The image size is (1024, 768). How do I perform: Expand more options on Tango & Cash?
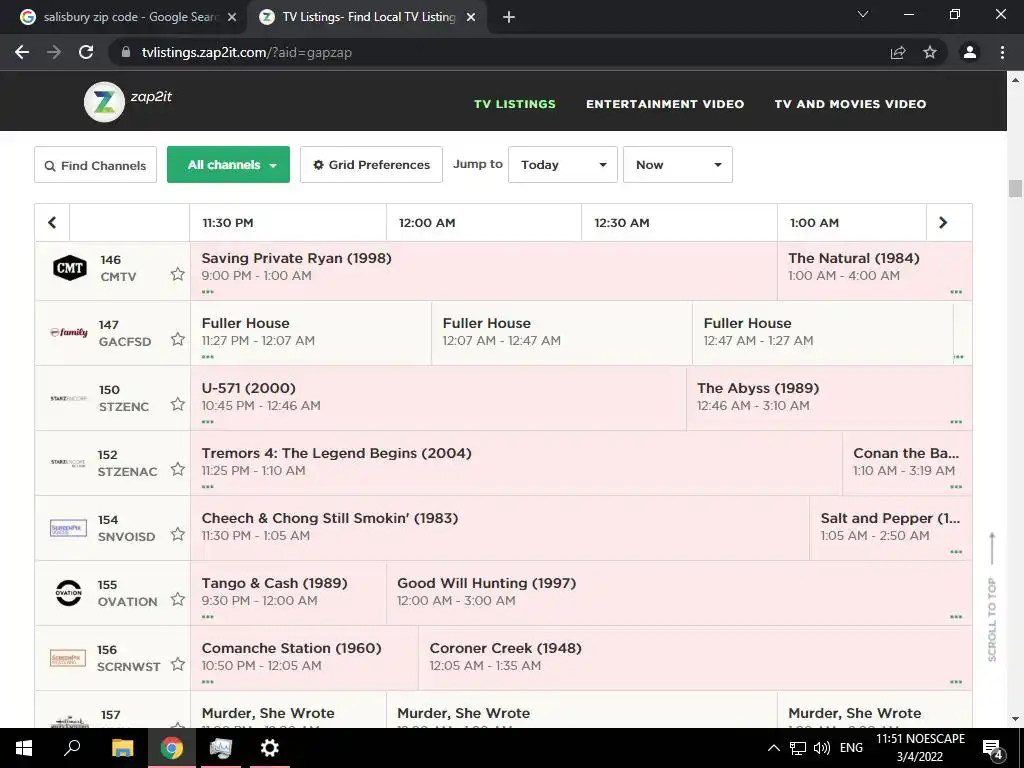pos(208,617)
